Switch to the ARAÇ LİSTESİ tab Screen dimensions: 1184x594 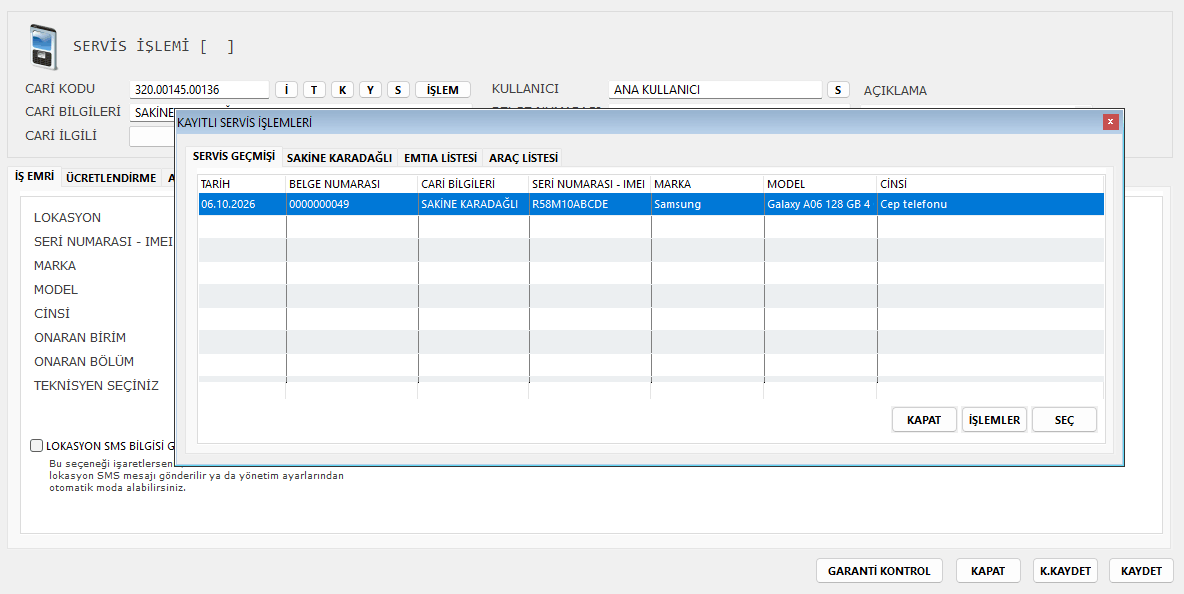[523, 158]
